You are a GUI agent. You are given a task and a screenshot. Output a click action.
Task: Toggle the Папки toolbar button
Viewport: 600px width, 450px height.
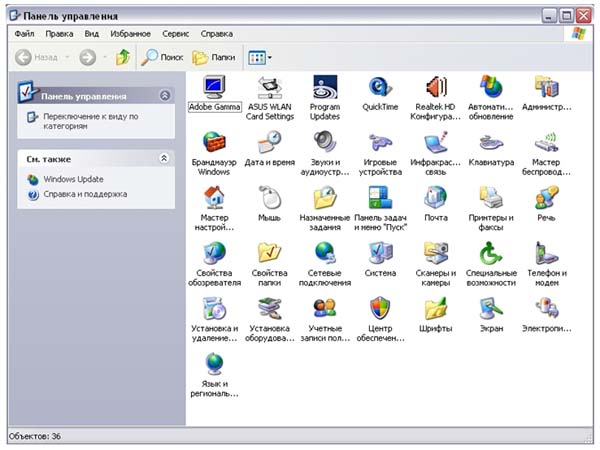(213, 58)
